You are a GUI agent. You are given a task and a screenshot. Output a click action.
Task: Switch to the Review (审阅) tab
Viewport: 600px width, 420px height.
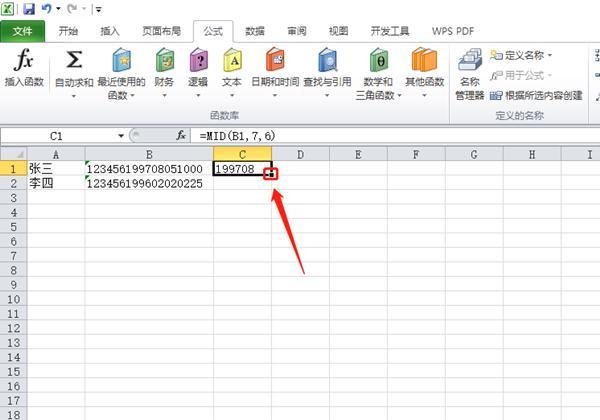(x=297, y=31)
